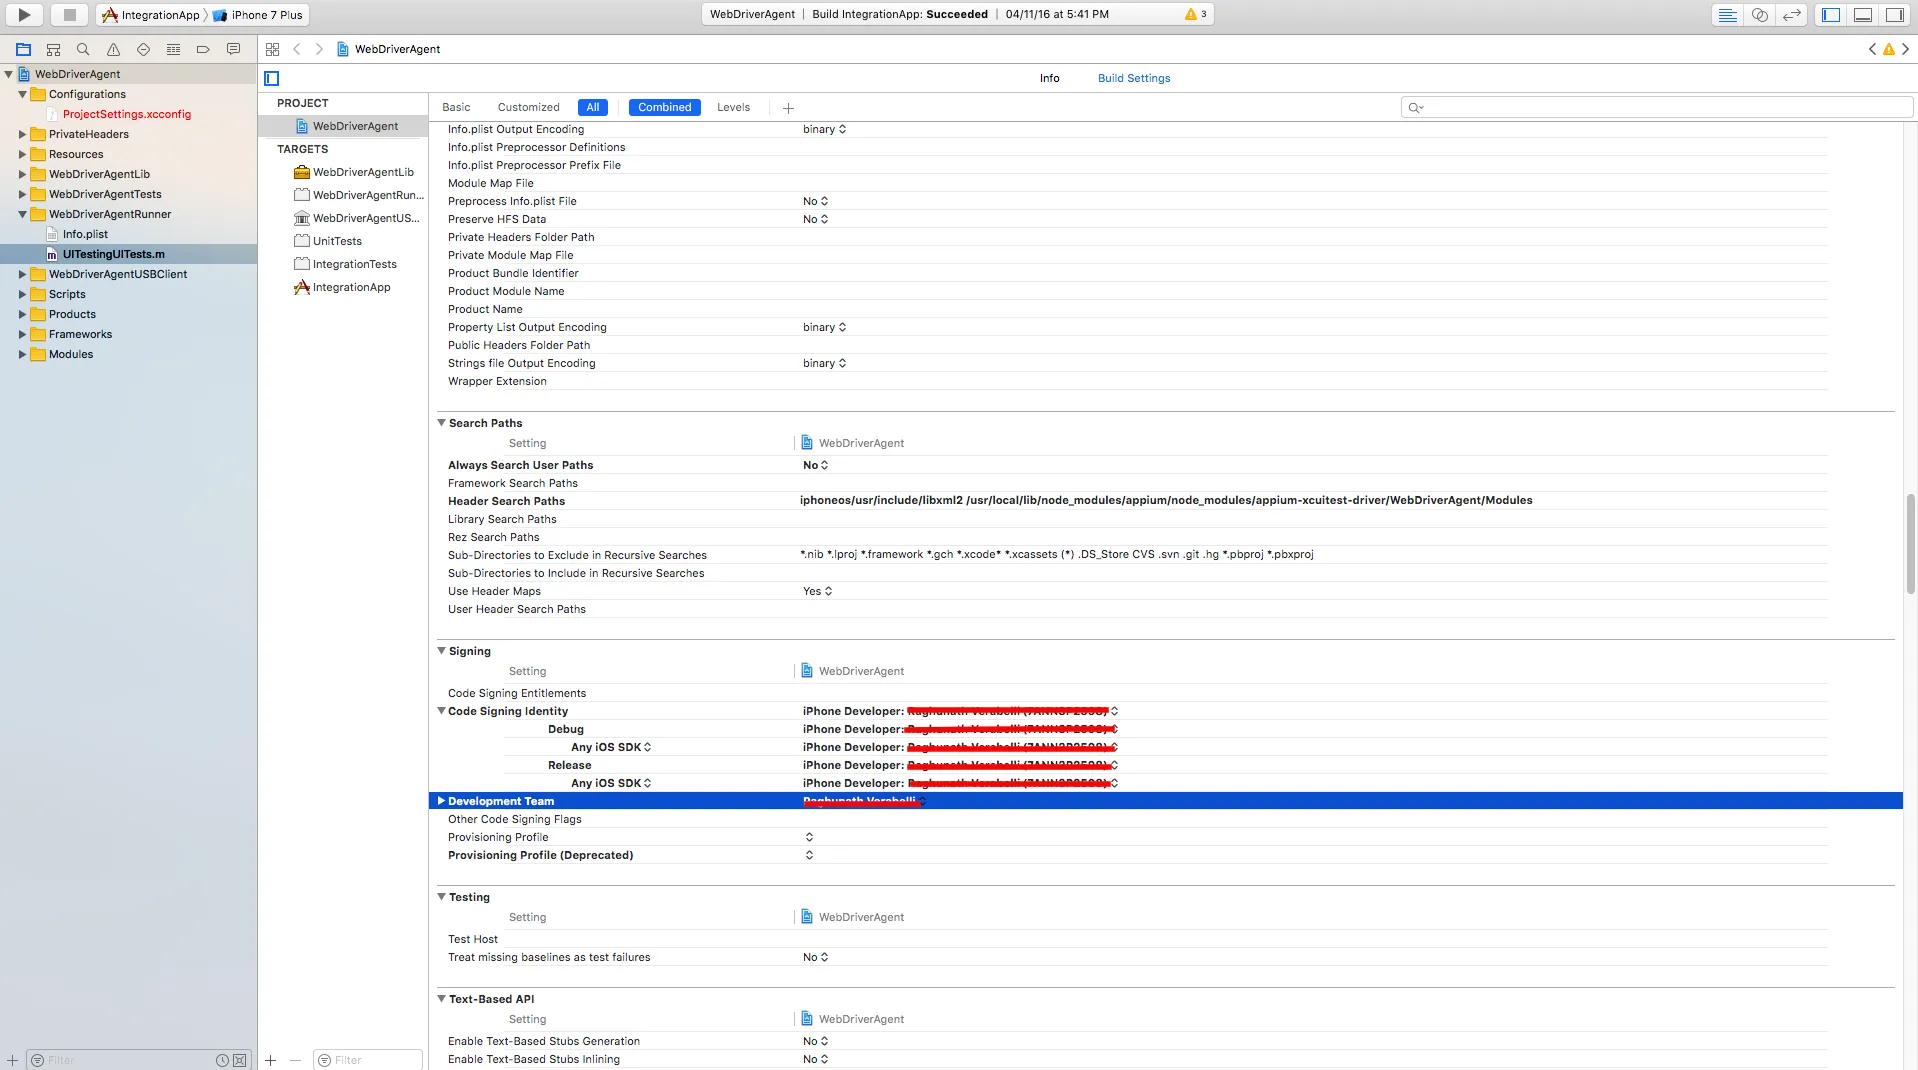
Task: Switch to the Assistant editor
Action: click(x=1760, y=15)
